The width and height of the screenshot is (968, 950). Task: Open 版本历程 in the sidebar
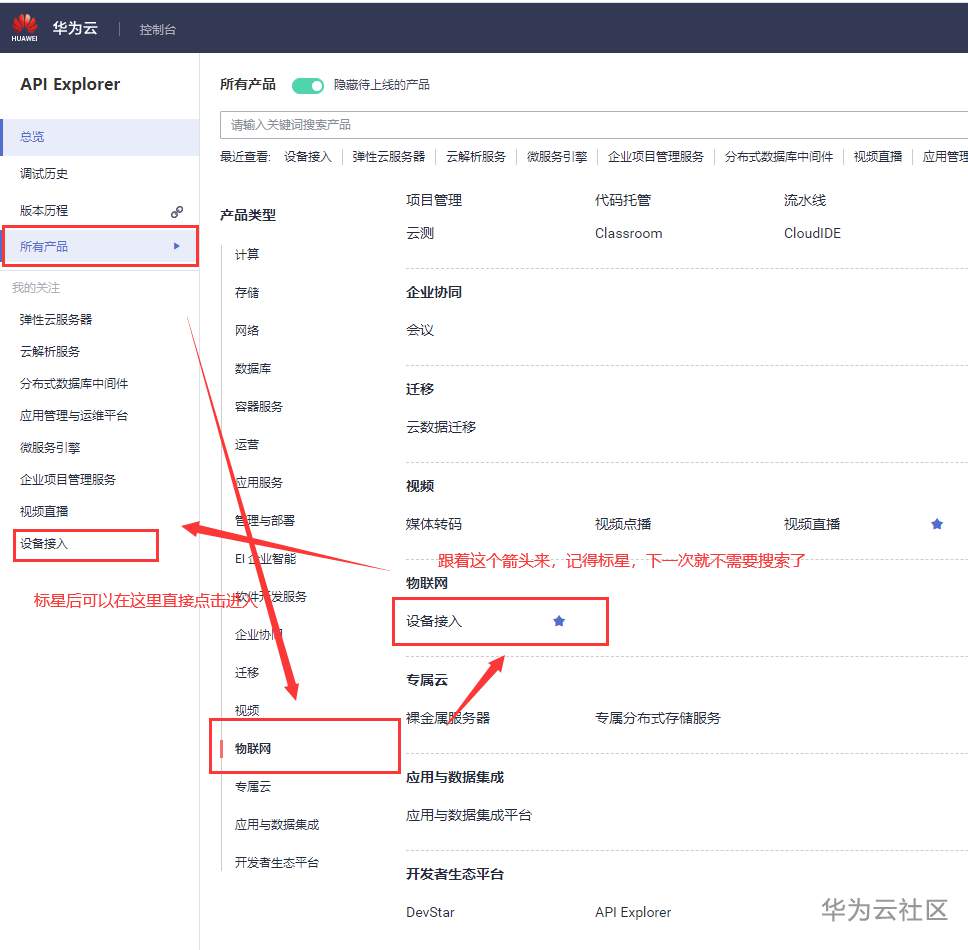tap(44, 210)
